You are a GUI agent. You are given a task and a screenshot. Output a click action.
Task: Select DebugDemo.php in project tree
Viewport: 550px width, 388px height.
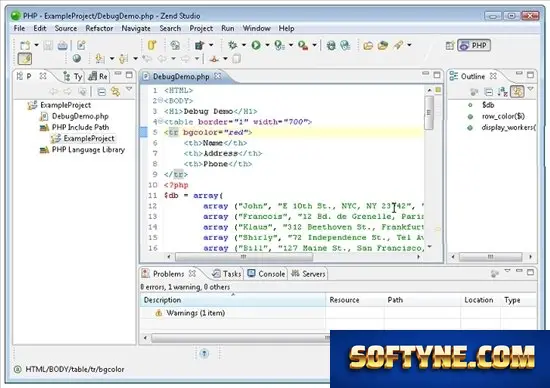(80, 116)
